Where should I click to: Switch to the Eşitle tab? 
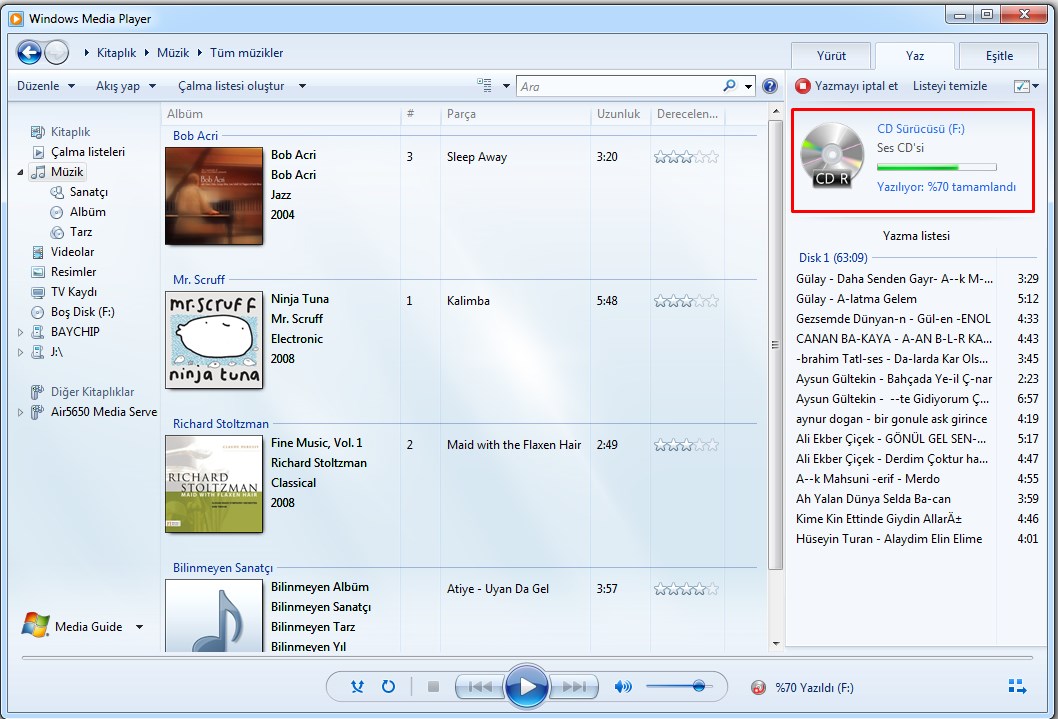click(x=998, y=56)
